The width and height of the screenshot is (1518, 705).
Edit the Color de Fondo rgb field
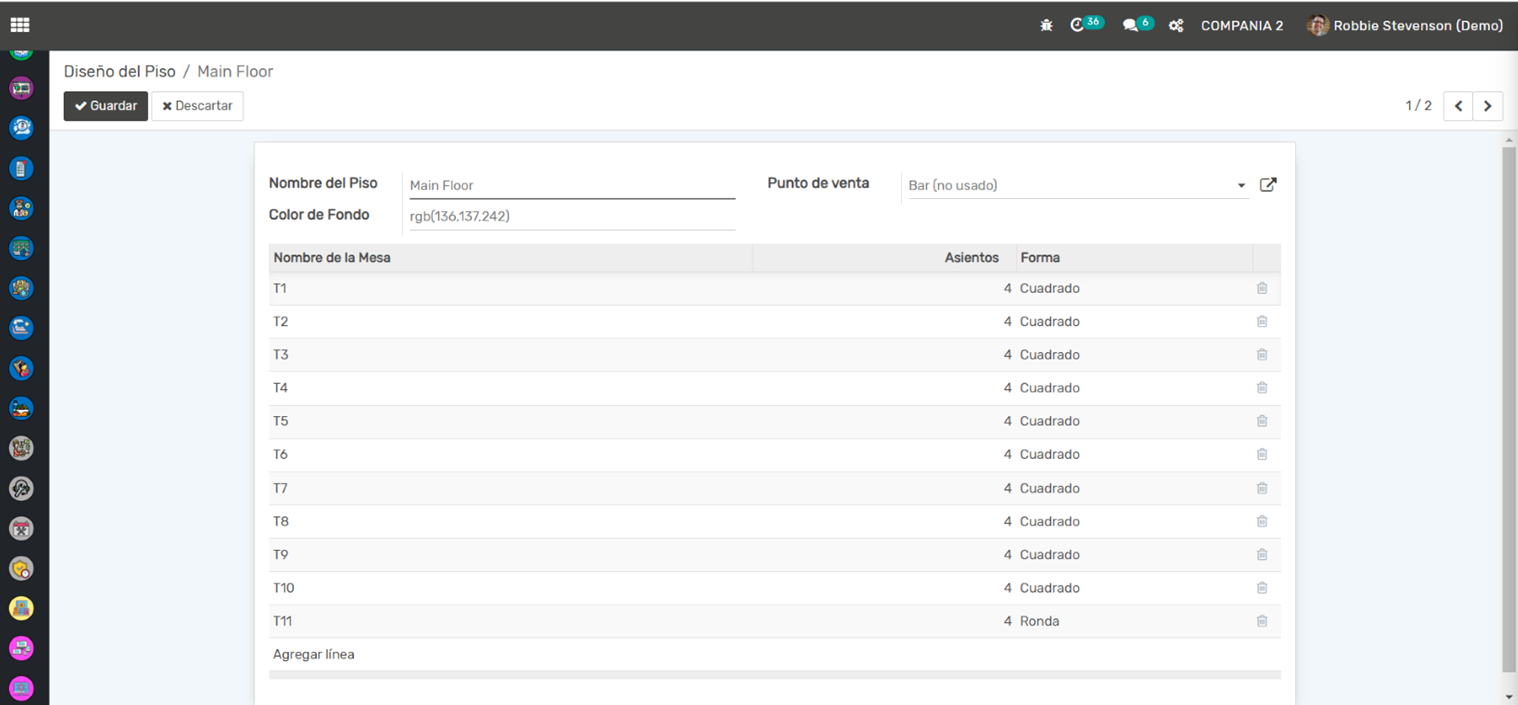click(571, 216)
